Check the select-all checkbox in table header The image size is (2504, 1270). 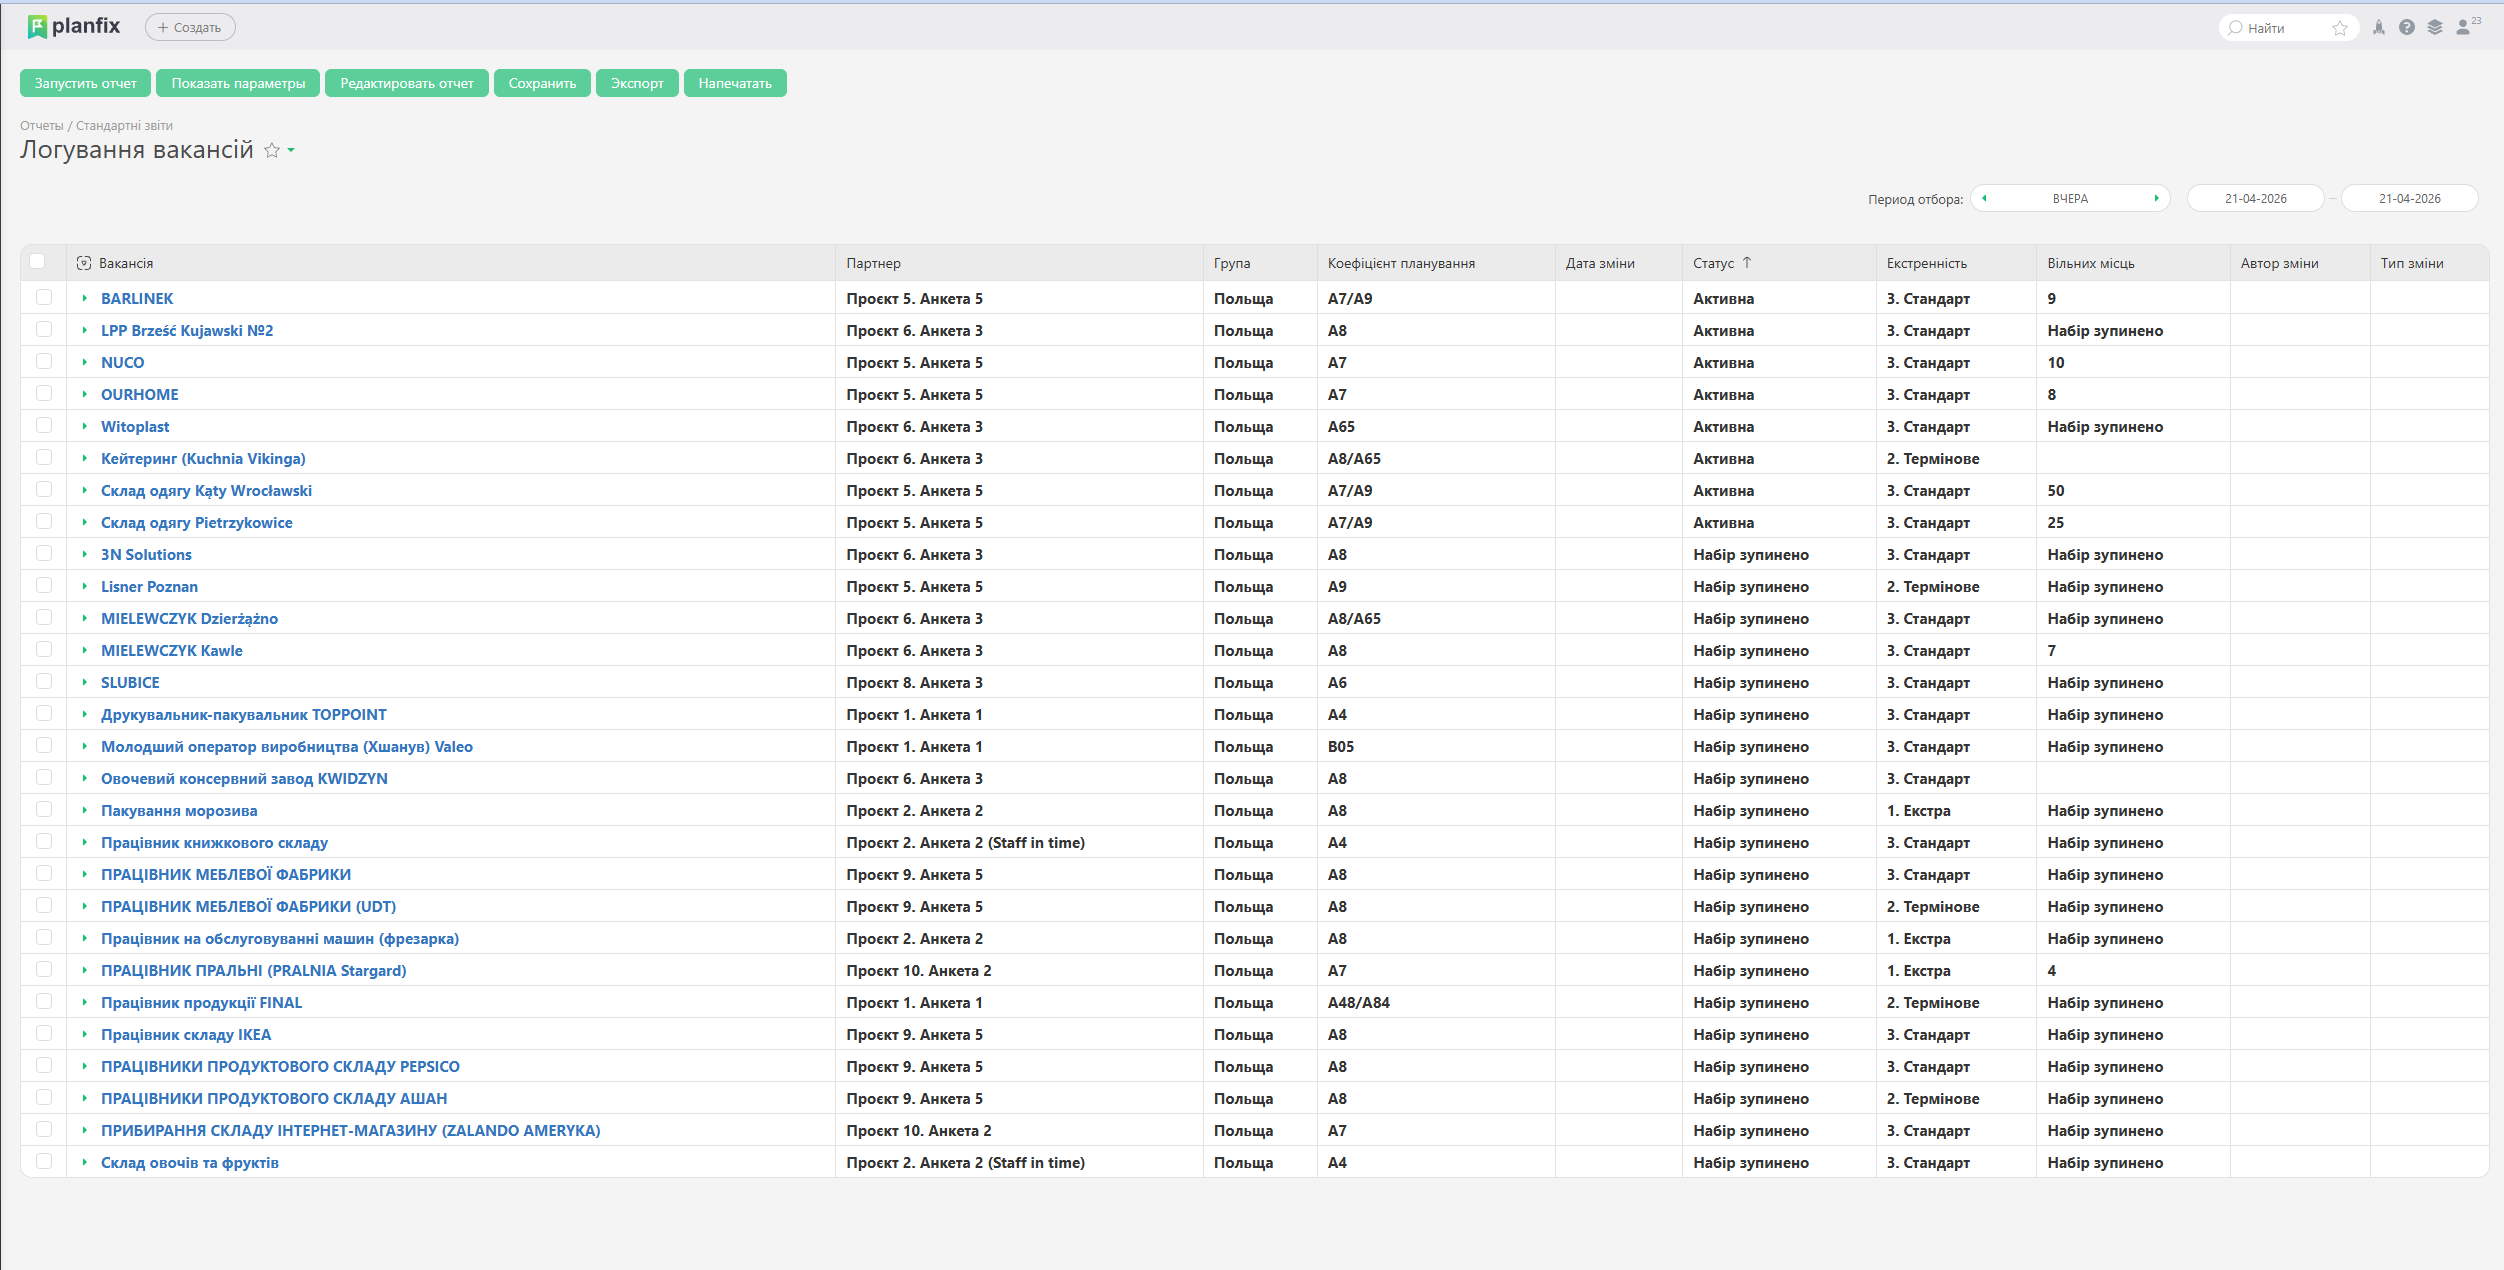(37, 262)
